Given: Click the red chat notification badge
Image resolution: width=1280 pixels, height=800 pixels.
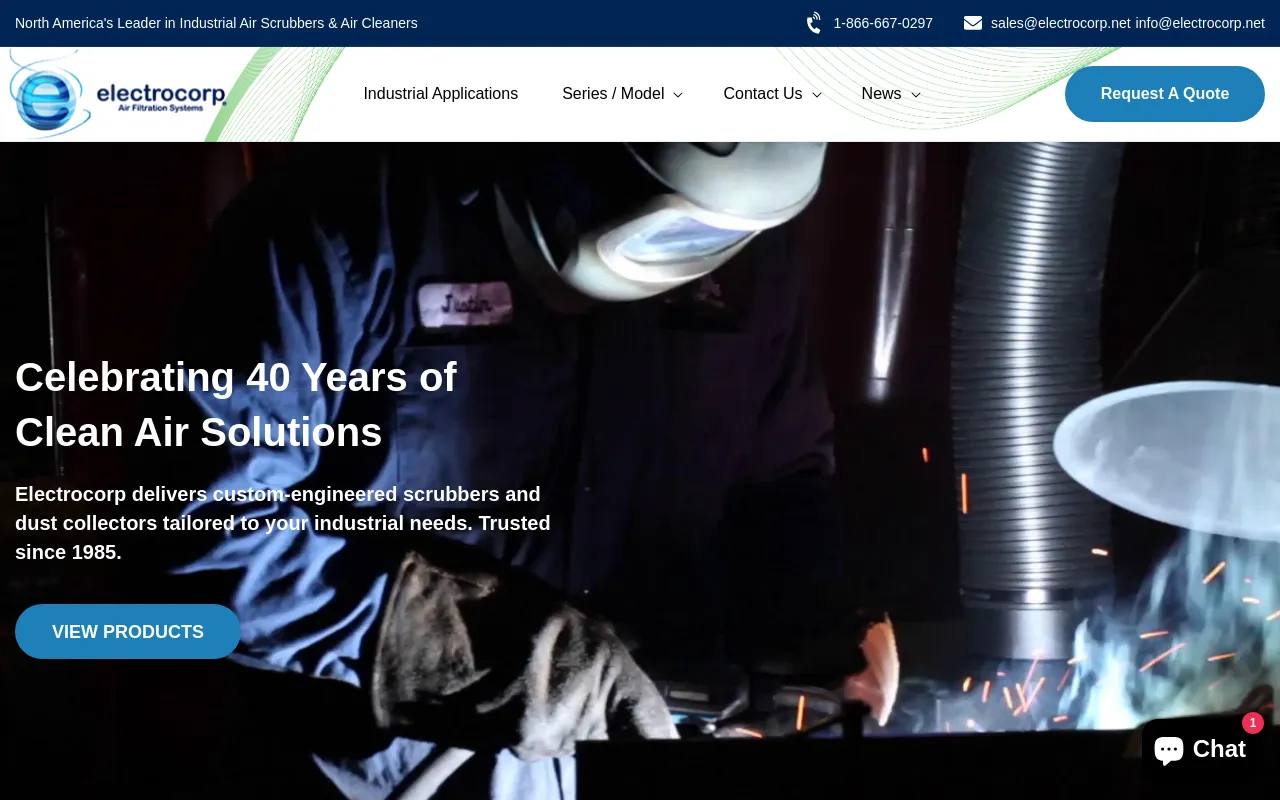Looking at the screenshot, I should [1252, 723].
